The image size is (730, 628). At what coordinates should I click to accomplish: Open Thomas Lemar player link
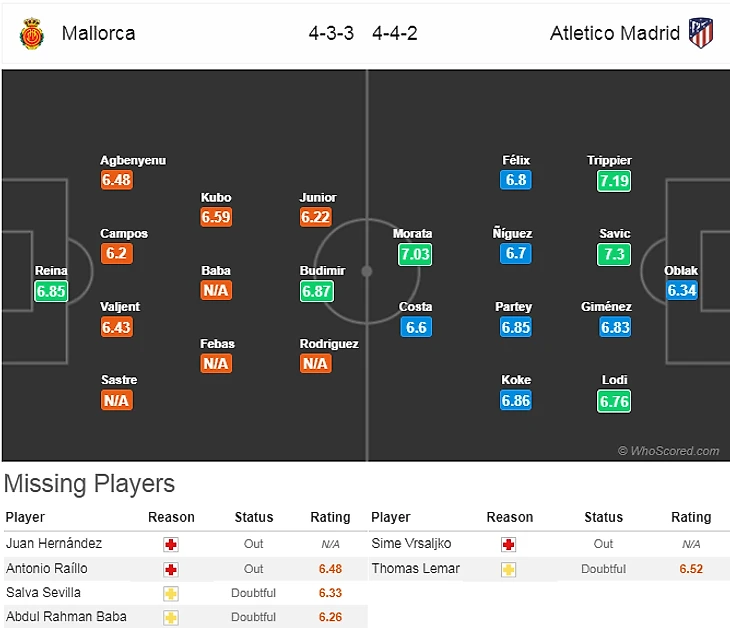tap(415, 568)
